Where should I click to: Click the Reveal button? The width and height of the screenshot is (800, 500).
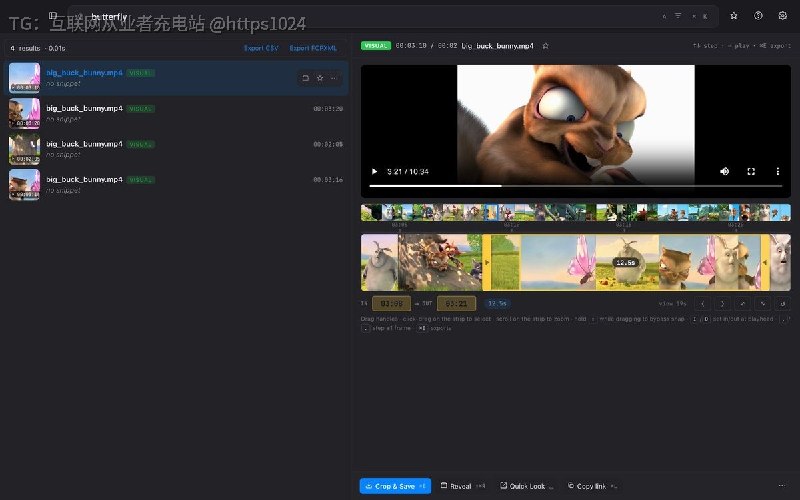[463, 486]
